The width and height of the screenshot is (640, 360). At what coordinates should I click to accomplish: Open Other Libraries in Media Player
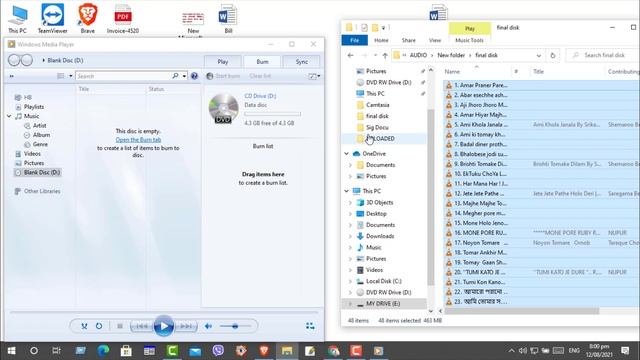(42, 191)
